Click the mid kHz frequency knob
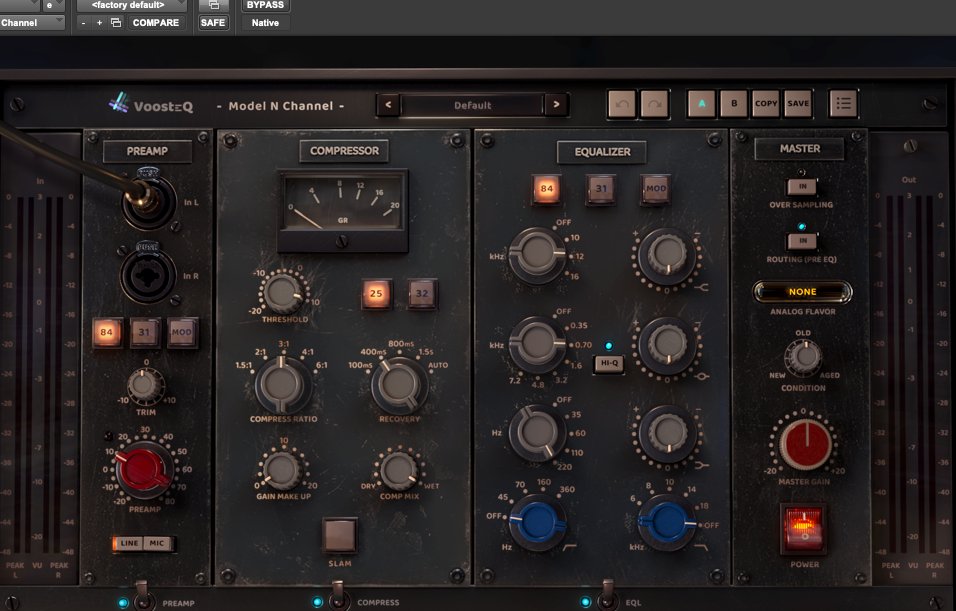The height and width of the screenshot is (611, 956). click(537, 344)
